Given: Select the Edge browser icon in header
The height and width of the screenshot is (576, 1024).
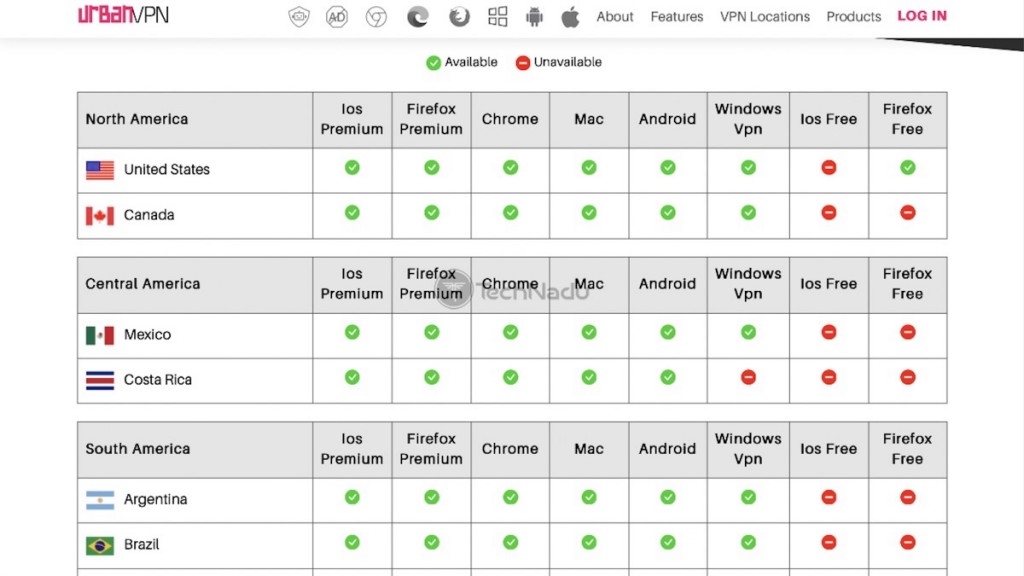Looking at the screenshot, I should [418, 16].
